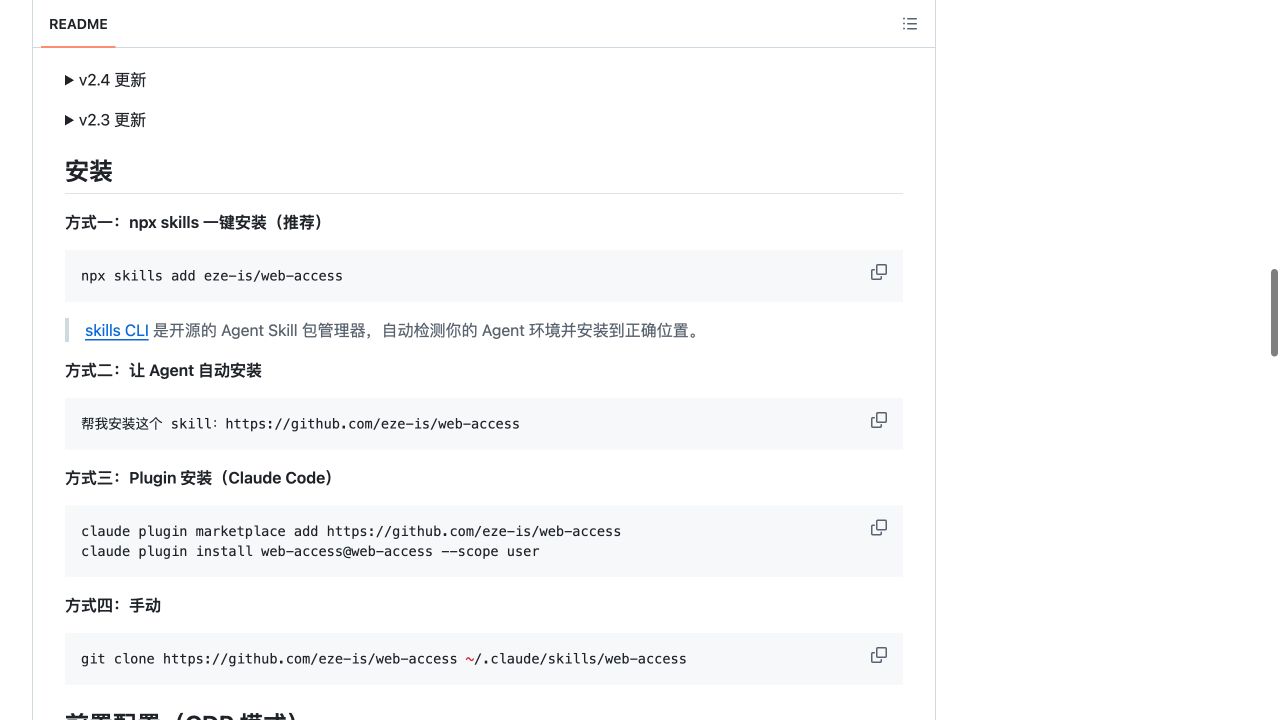The width and height of the screenshot is (1280, 720).
Task: Click the 方式三：Plugin 安装 heading
Action: tap(203, 478)
